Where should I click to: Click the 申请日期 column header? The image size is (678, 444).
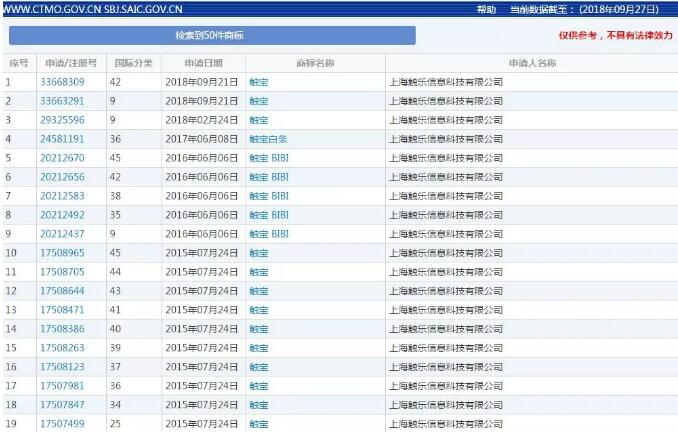(204, 63)
